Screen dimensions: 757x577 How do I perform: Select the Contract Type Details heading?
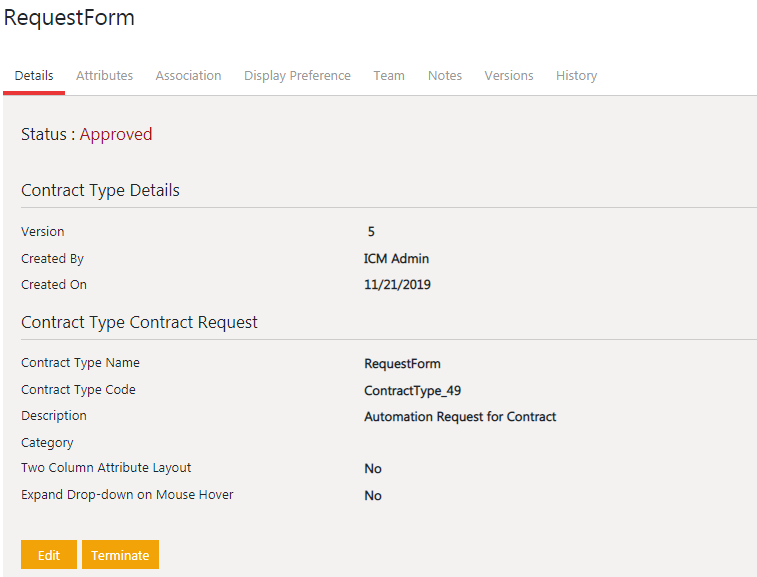pos(100,190)
